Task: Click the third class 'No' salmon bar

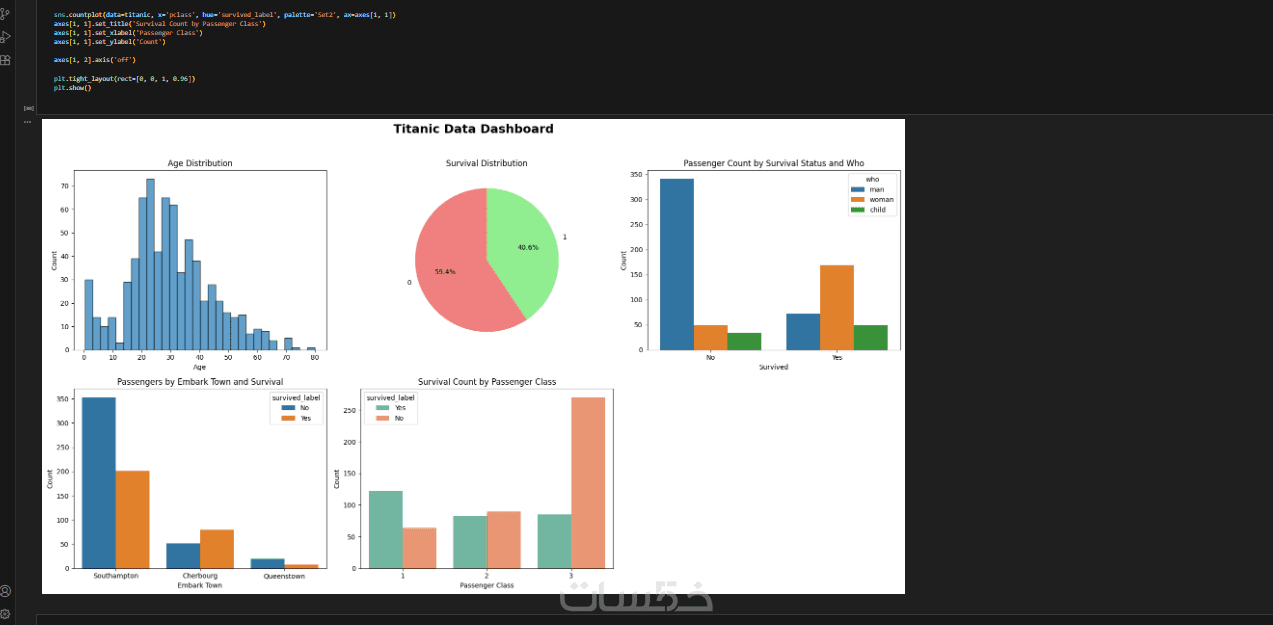Action: coord(588,483)
